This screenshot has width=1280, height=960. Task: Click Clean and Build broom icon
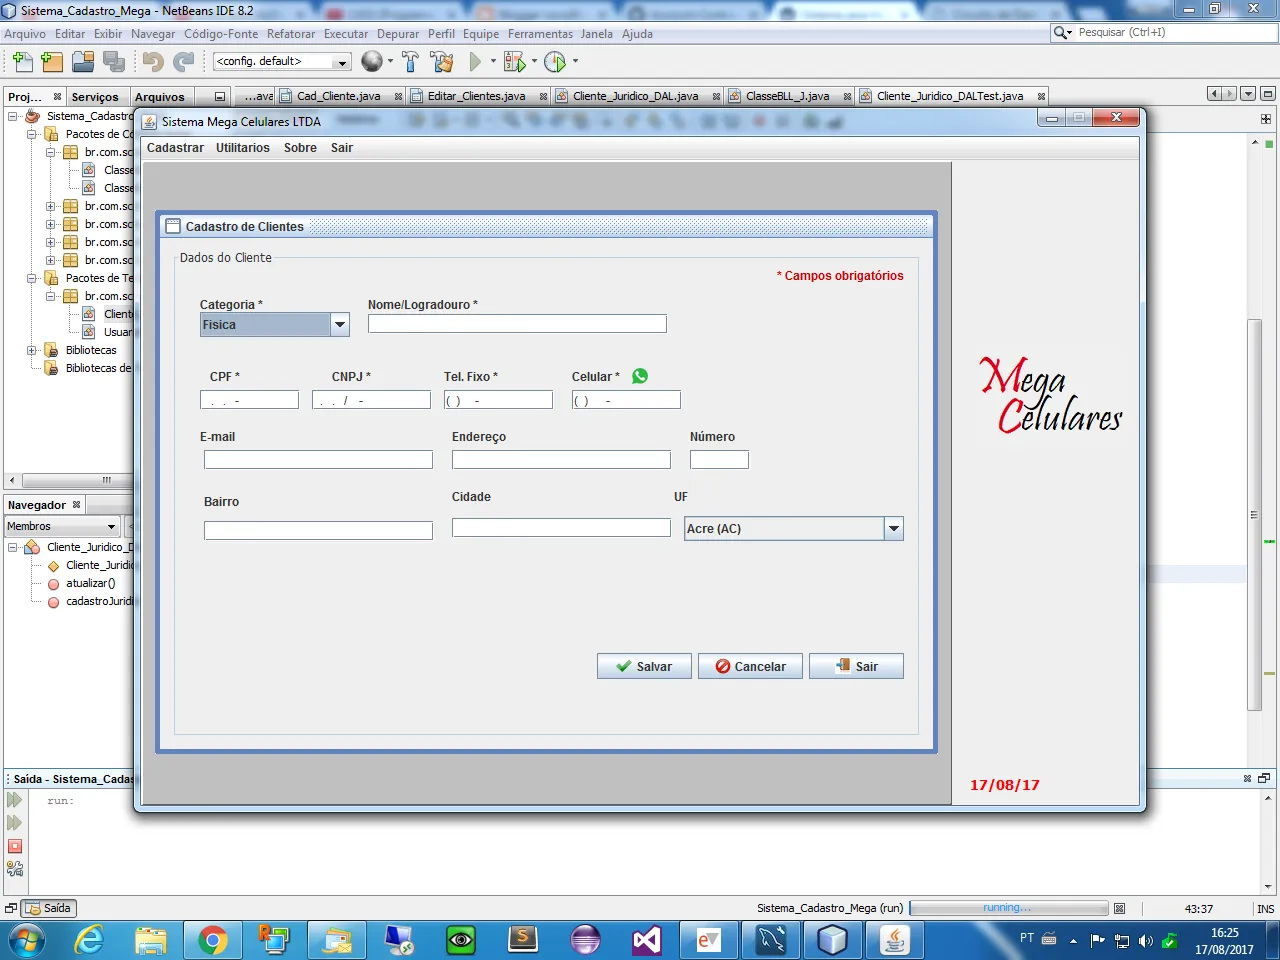tap(442, 62)
